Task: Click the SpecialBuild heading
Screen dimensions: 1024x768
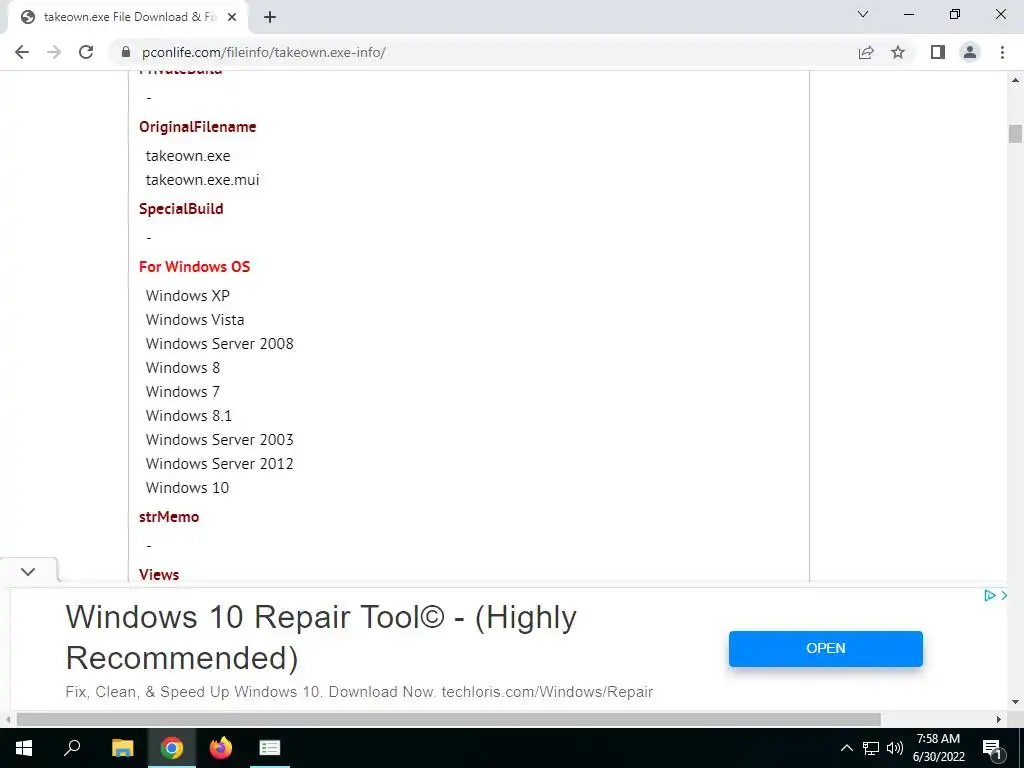Action: coord(181,209)
